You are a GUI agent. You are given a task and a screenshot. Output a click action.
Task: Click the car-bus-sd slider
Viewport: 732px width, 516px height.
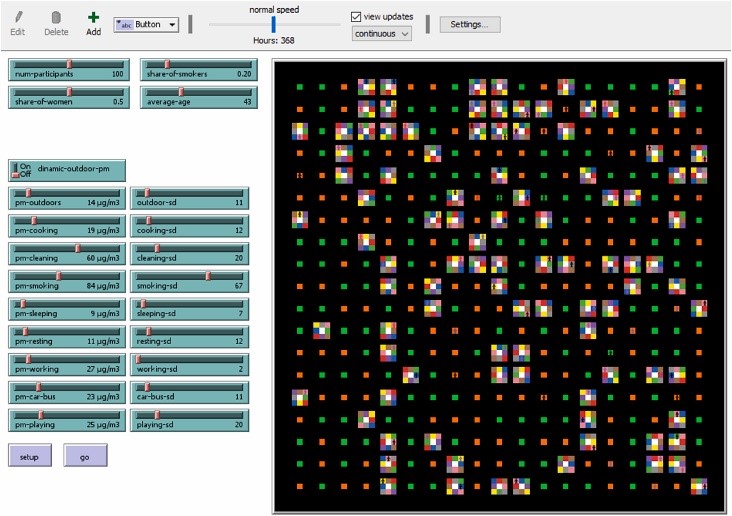coord(190,392)
